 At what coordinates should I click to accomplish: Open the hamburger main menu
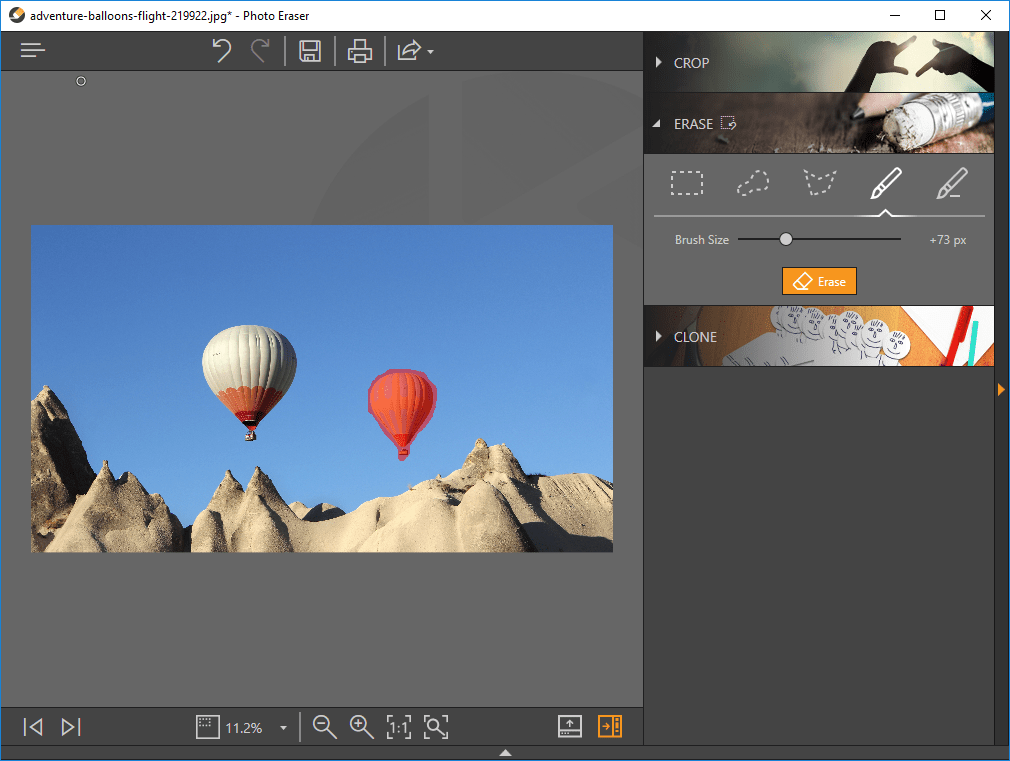[33, 50]
